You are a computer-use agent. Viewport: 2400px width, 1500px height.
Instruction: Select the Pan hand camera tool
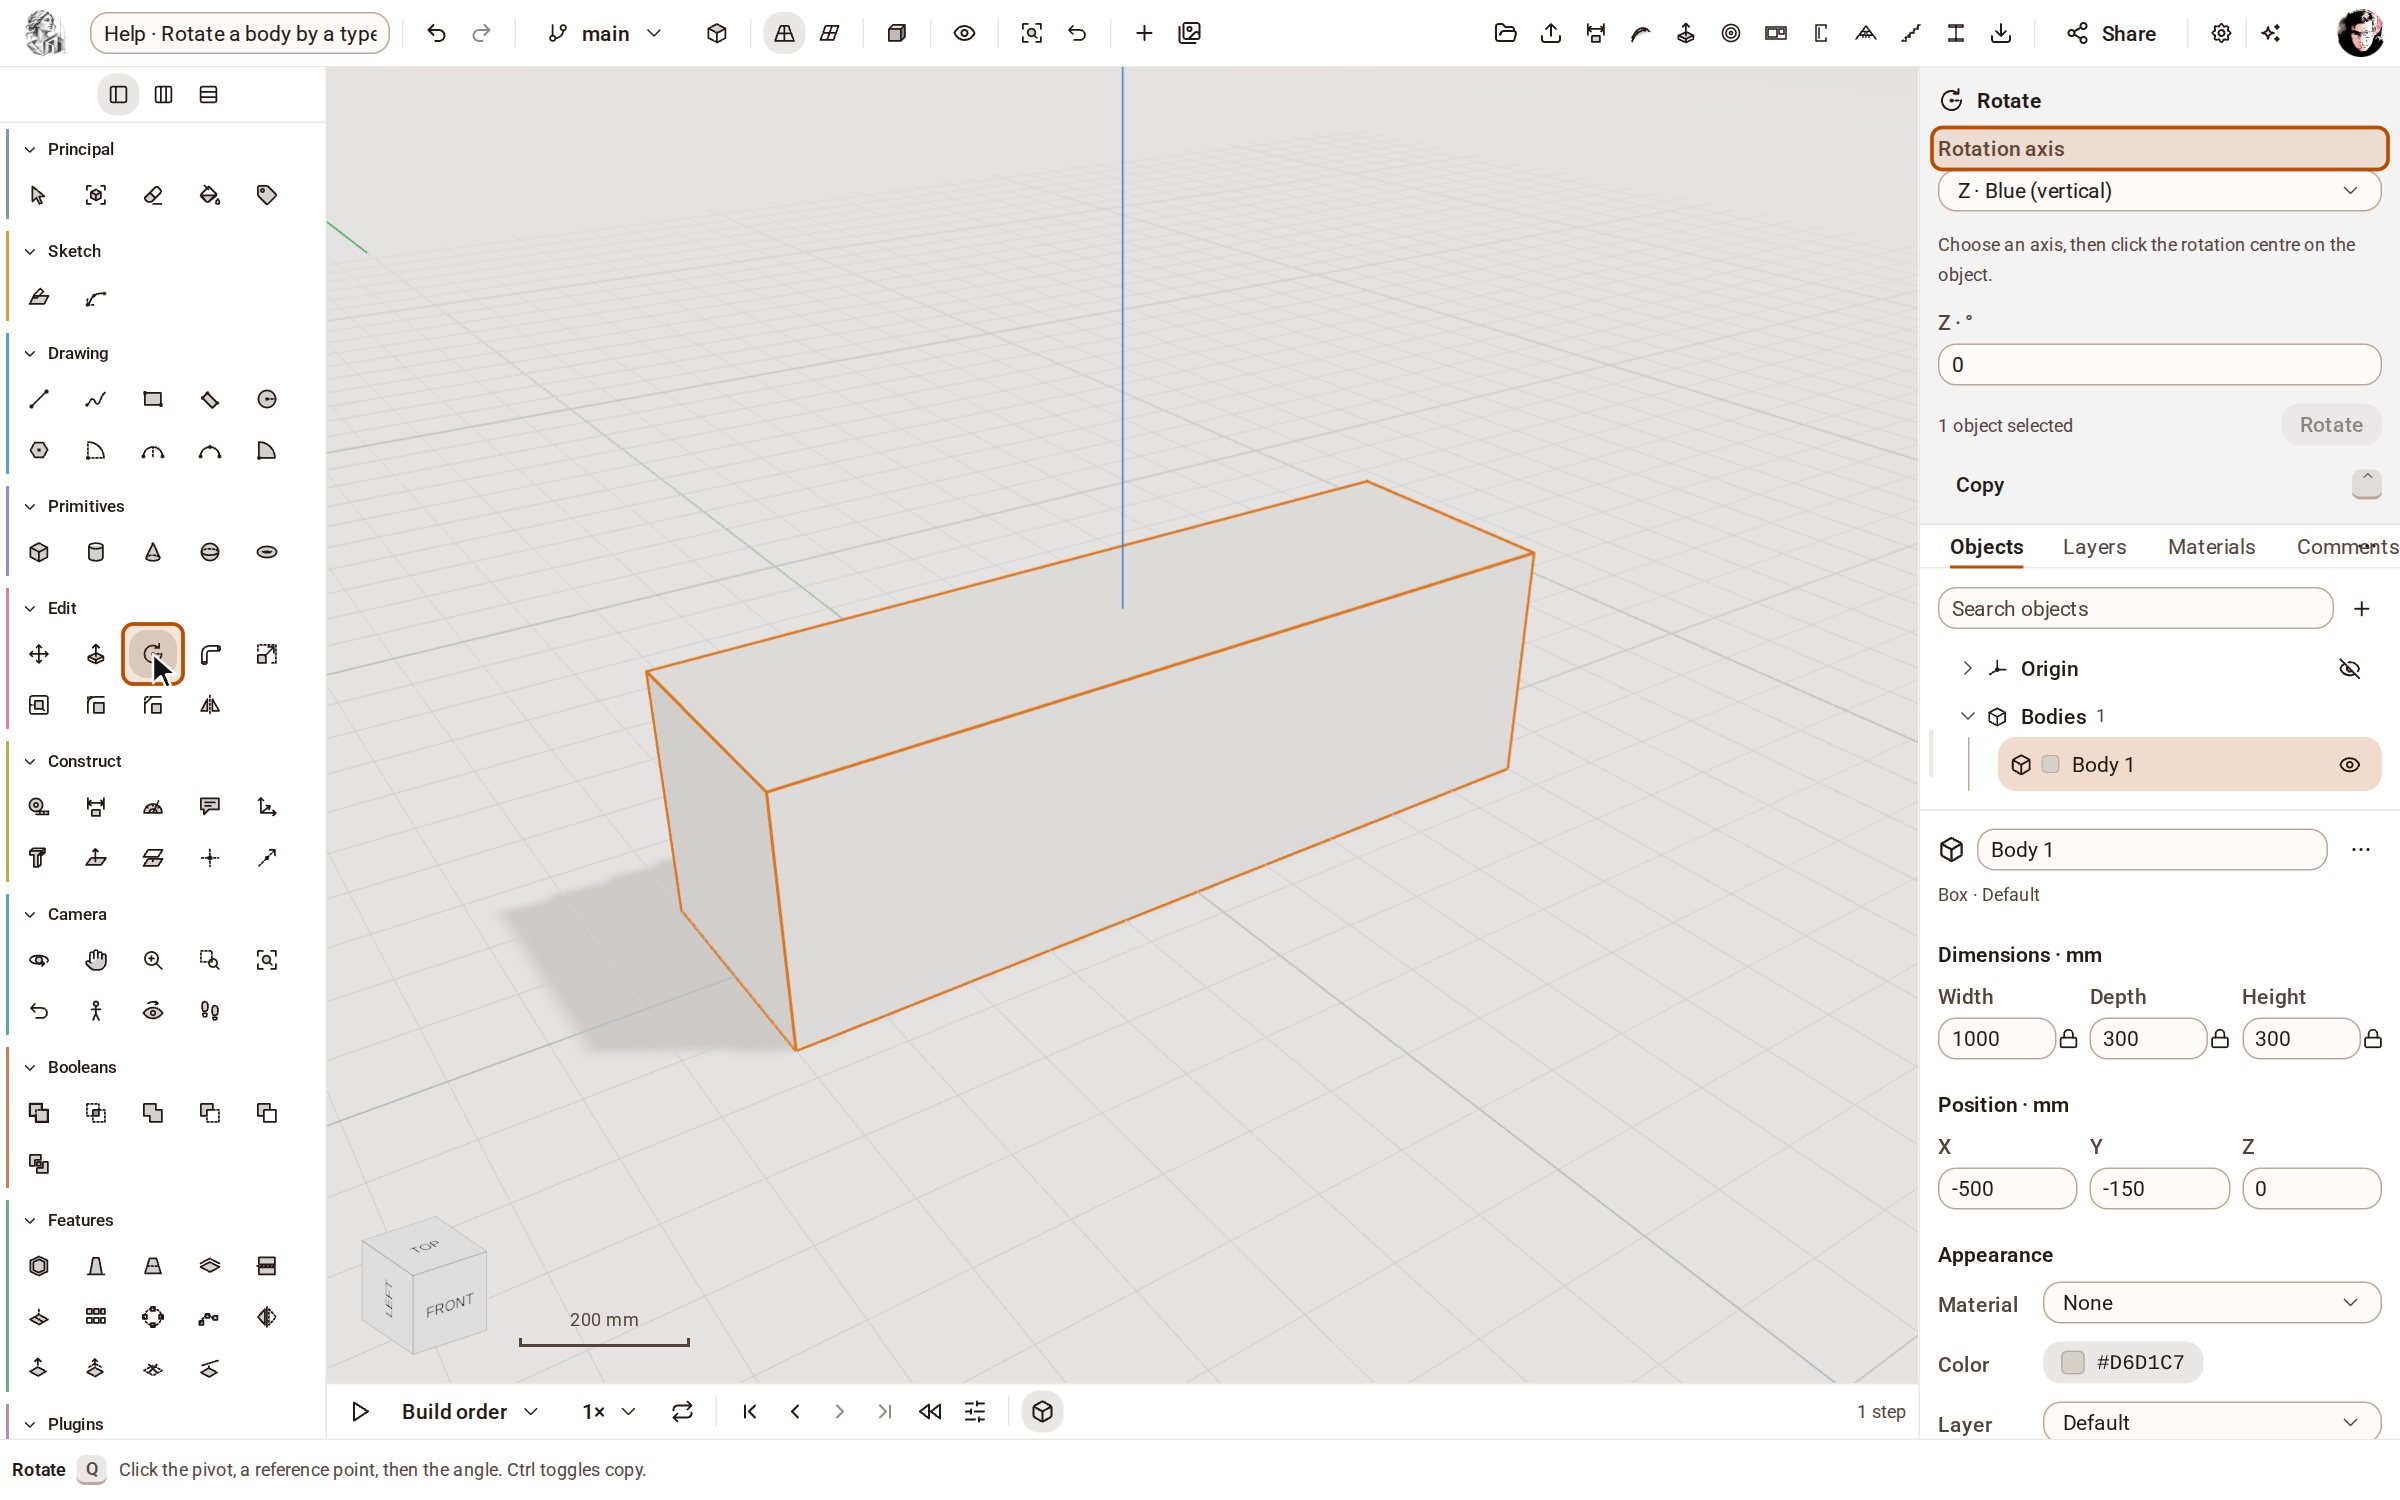[x=96, y=960]
